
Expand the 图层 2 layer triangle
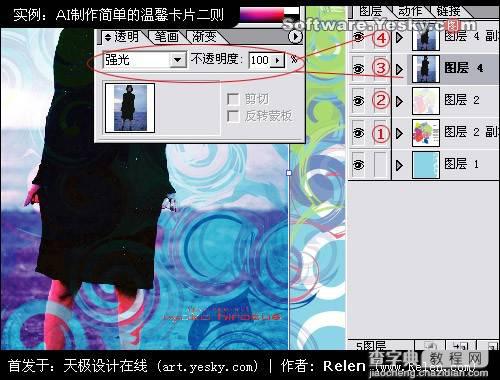tap(399, 101)
